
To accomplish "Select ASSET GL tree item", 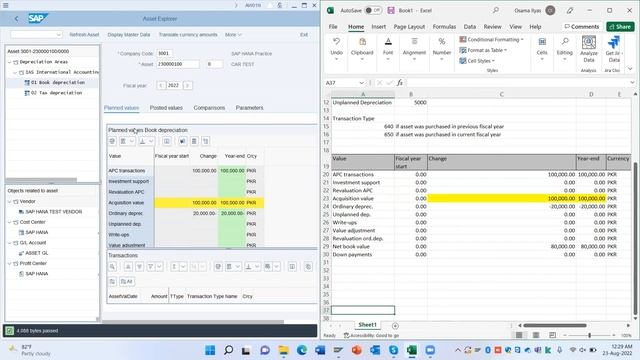I will click(x=36, y=253).
